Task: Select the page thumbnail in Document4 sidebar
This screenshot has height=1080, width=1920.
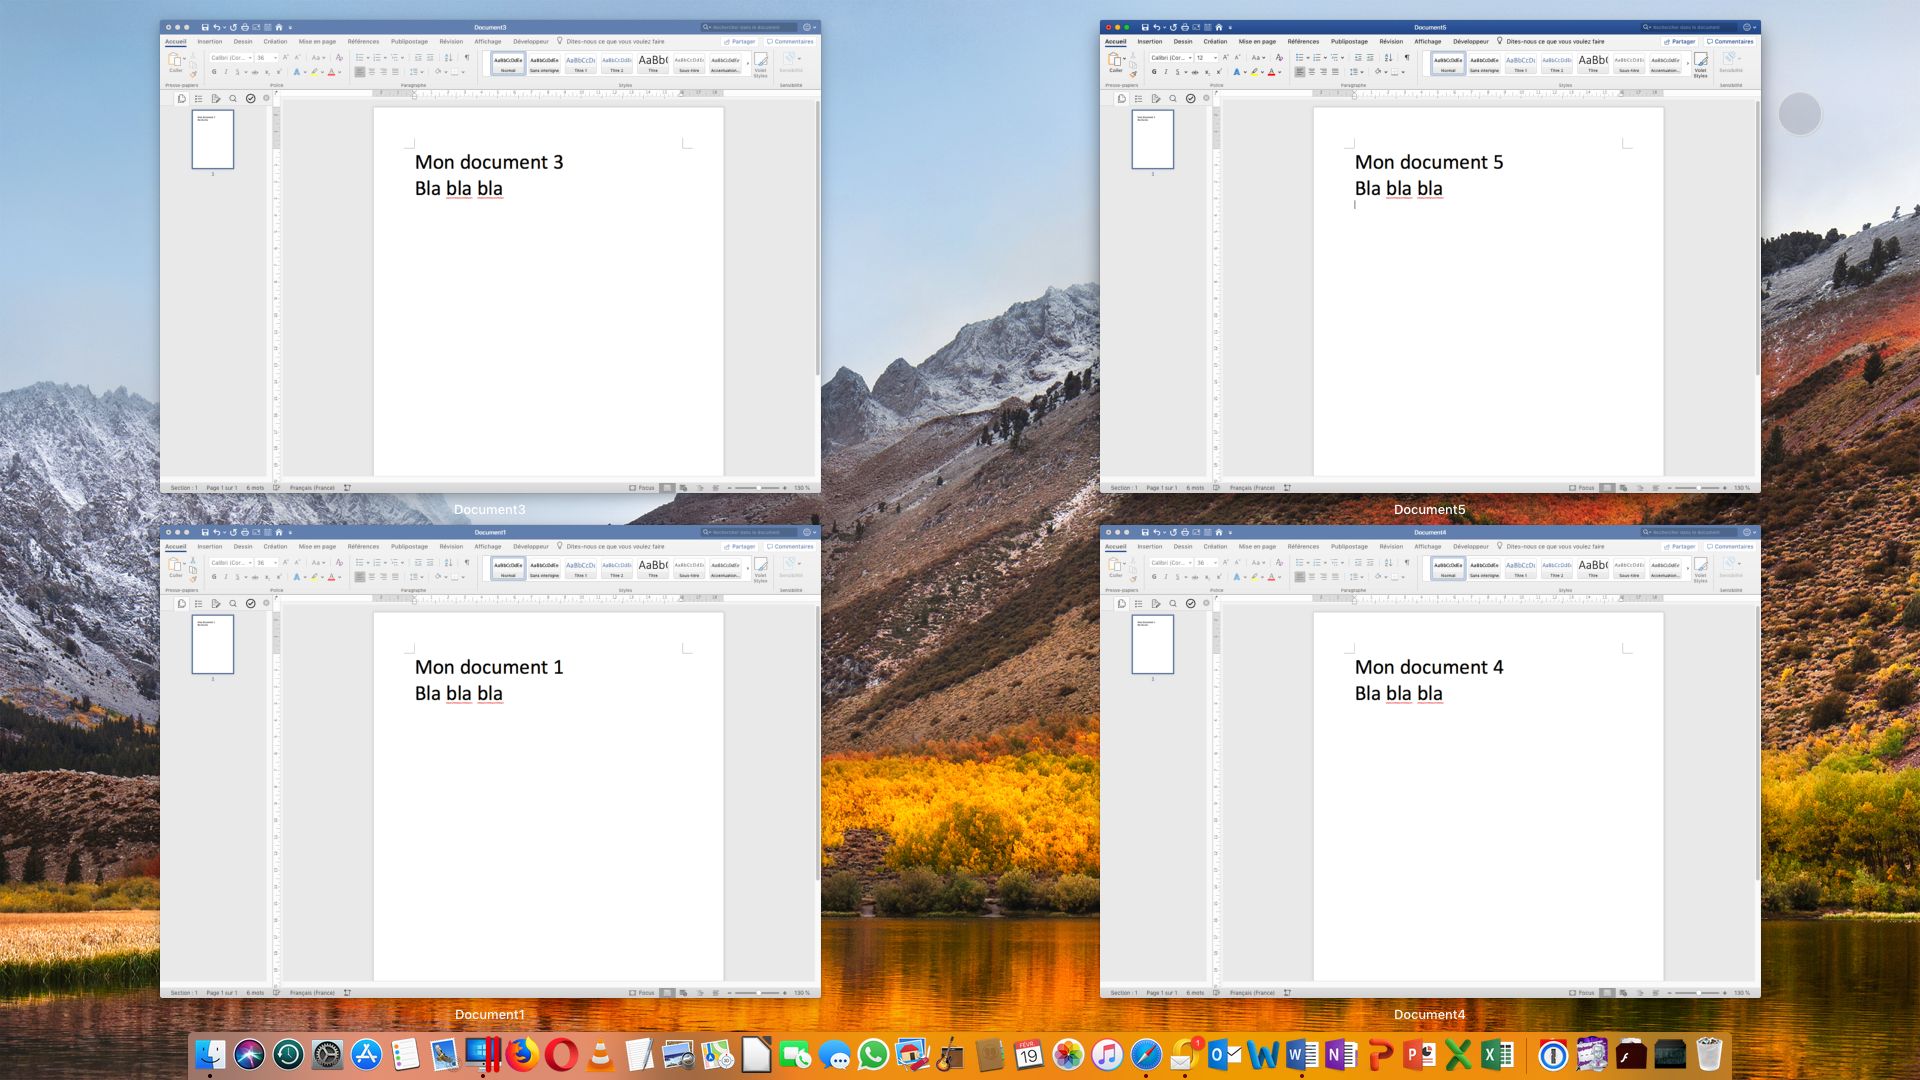Action: click(1152, 644)
